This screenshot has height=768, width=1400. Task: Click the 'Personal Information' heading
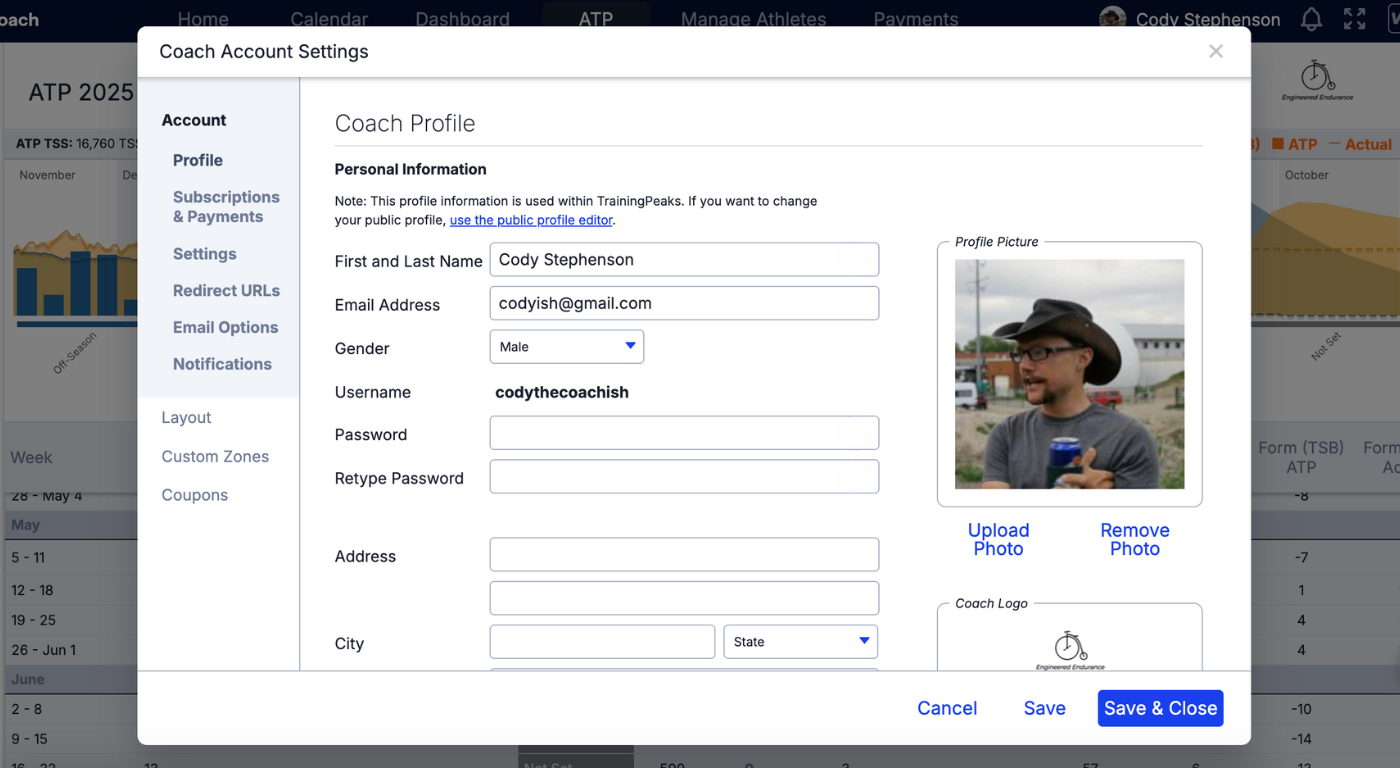tap(410, 169)
